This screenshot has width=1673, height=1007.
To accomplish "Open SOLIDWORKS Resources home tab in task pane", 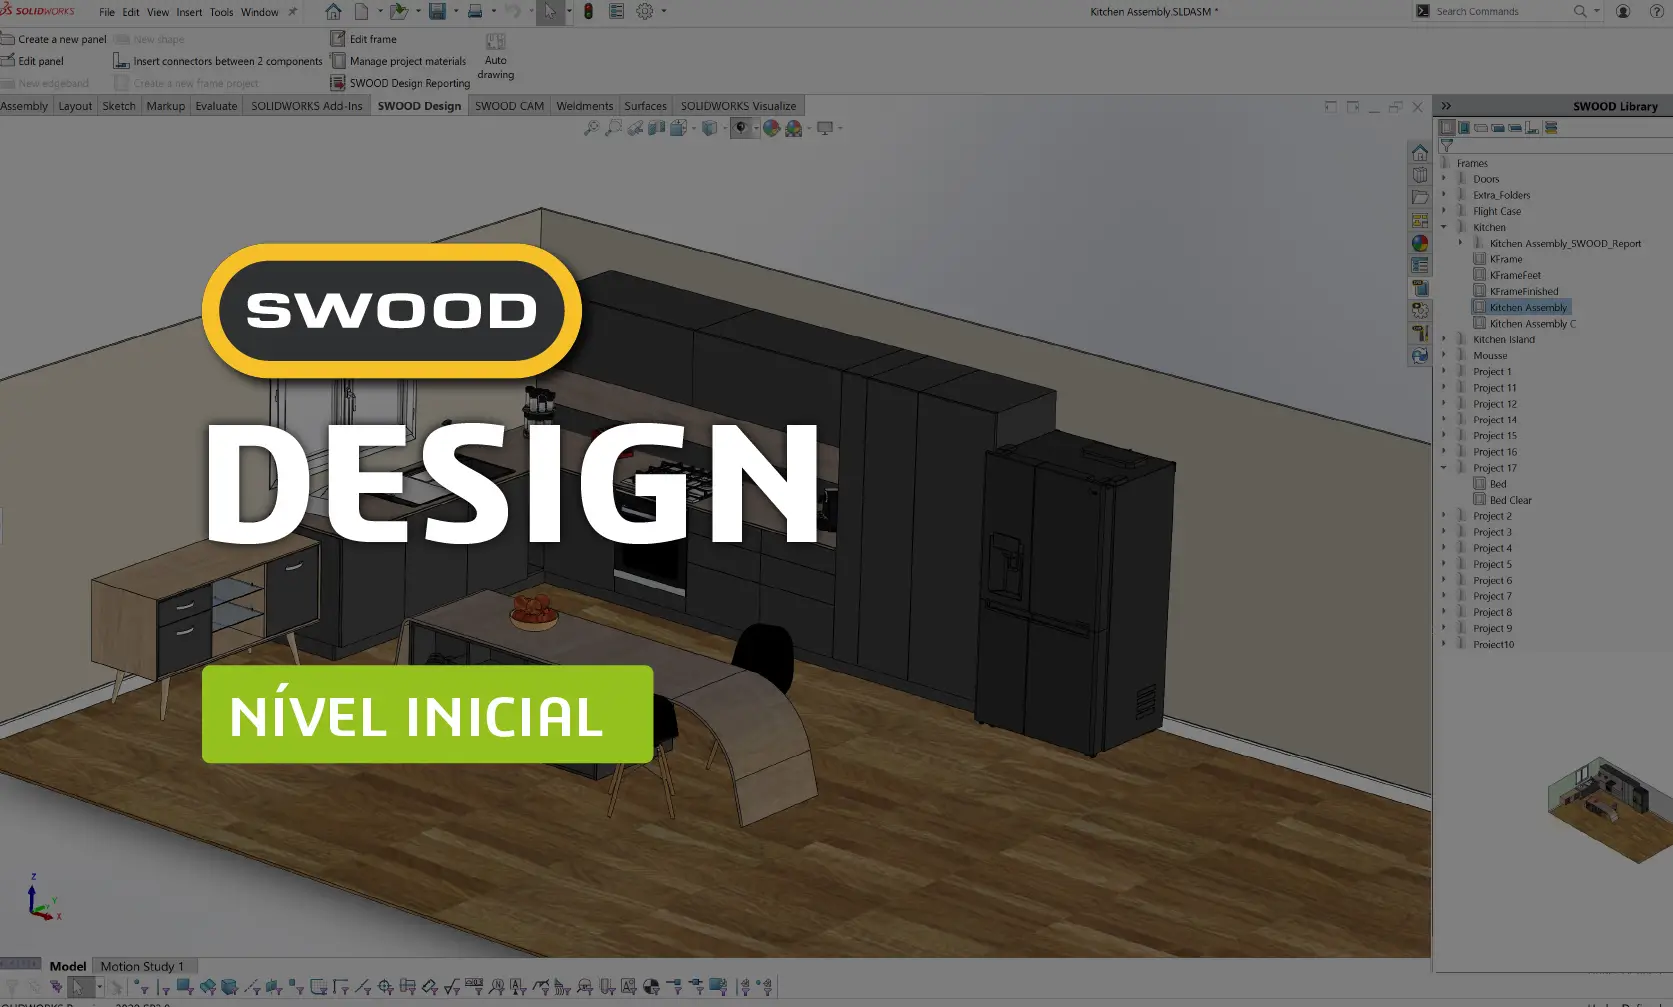I will pyautogui.click(x=1420, y=153).
